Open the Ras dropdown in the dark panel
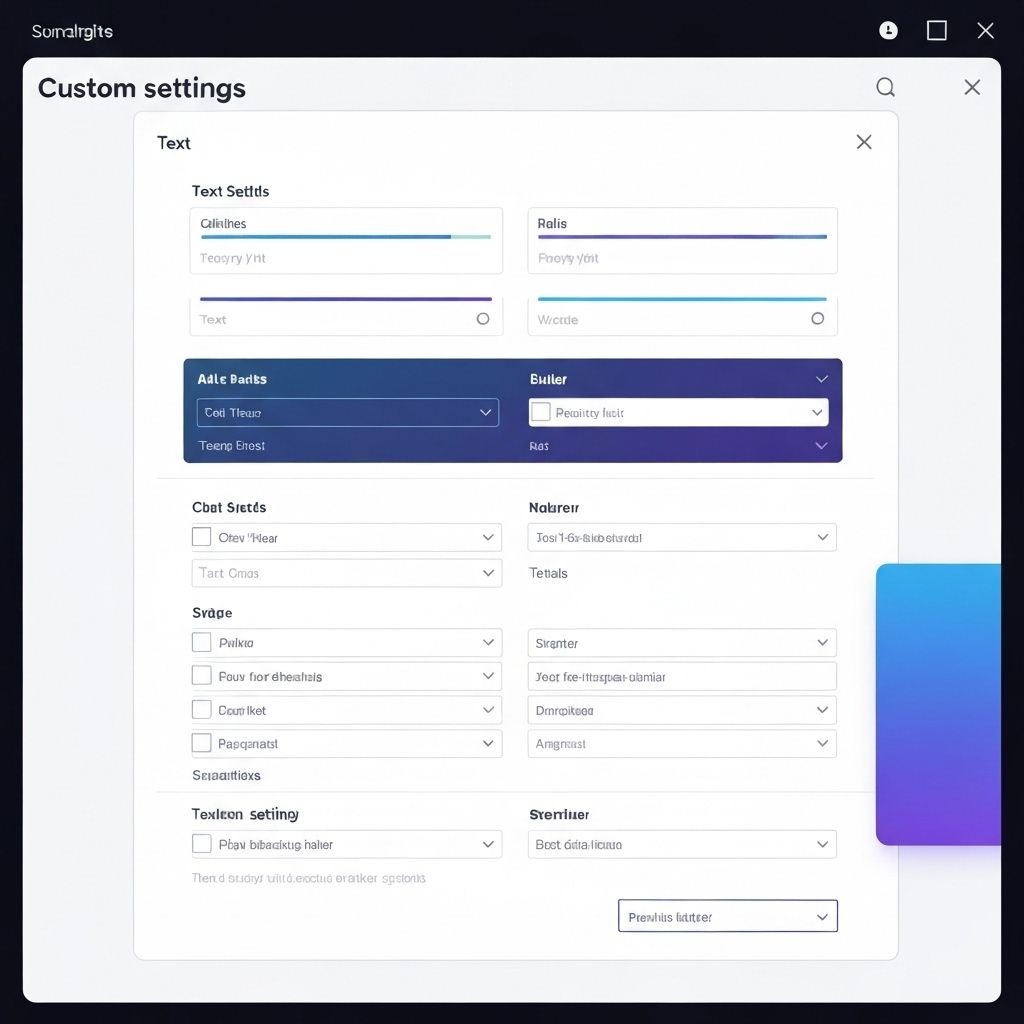Image resolution: width=1024 pixels, height=1024 pixels. pos(820,446)
